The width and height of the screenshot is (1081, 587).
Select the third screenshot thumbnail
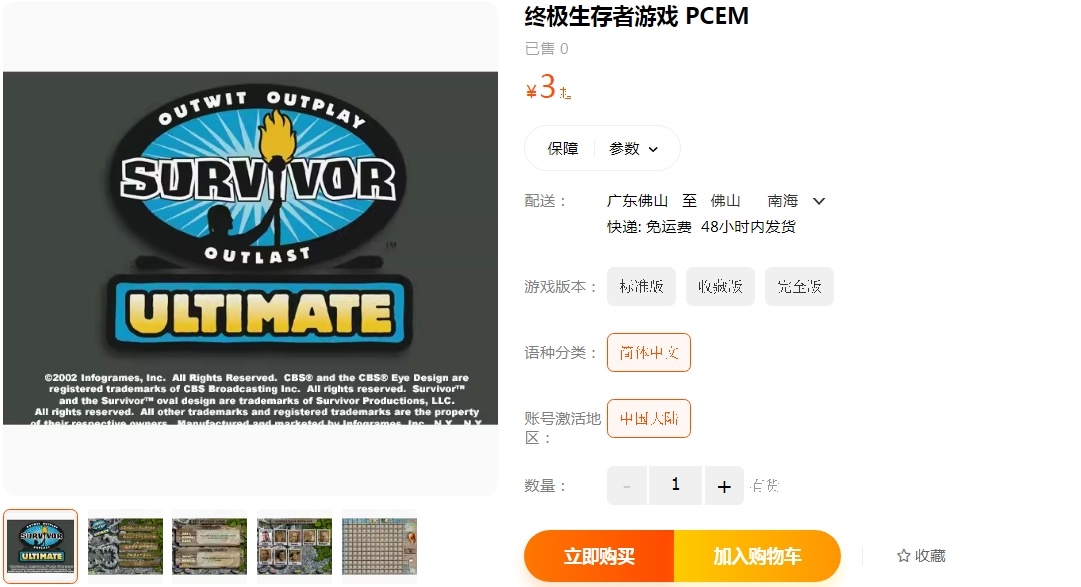[x=210, y=546]
